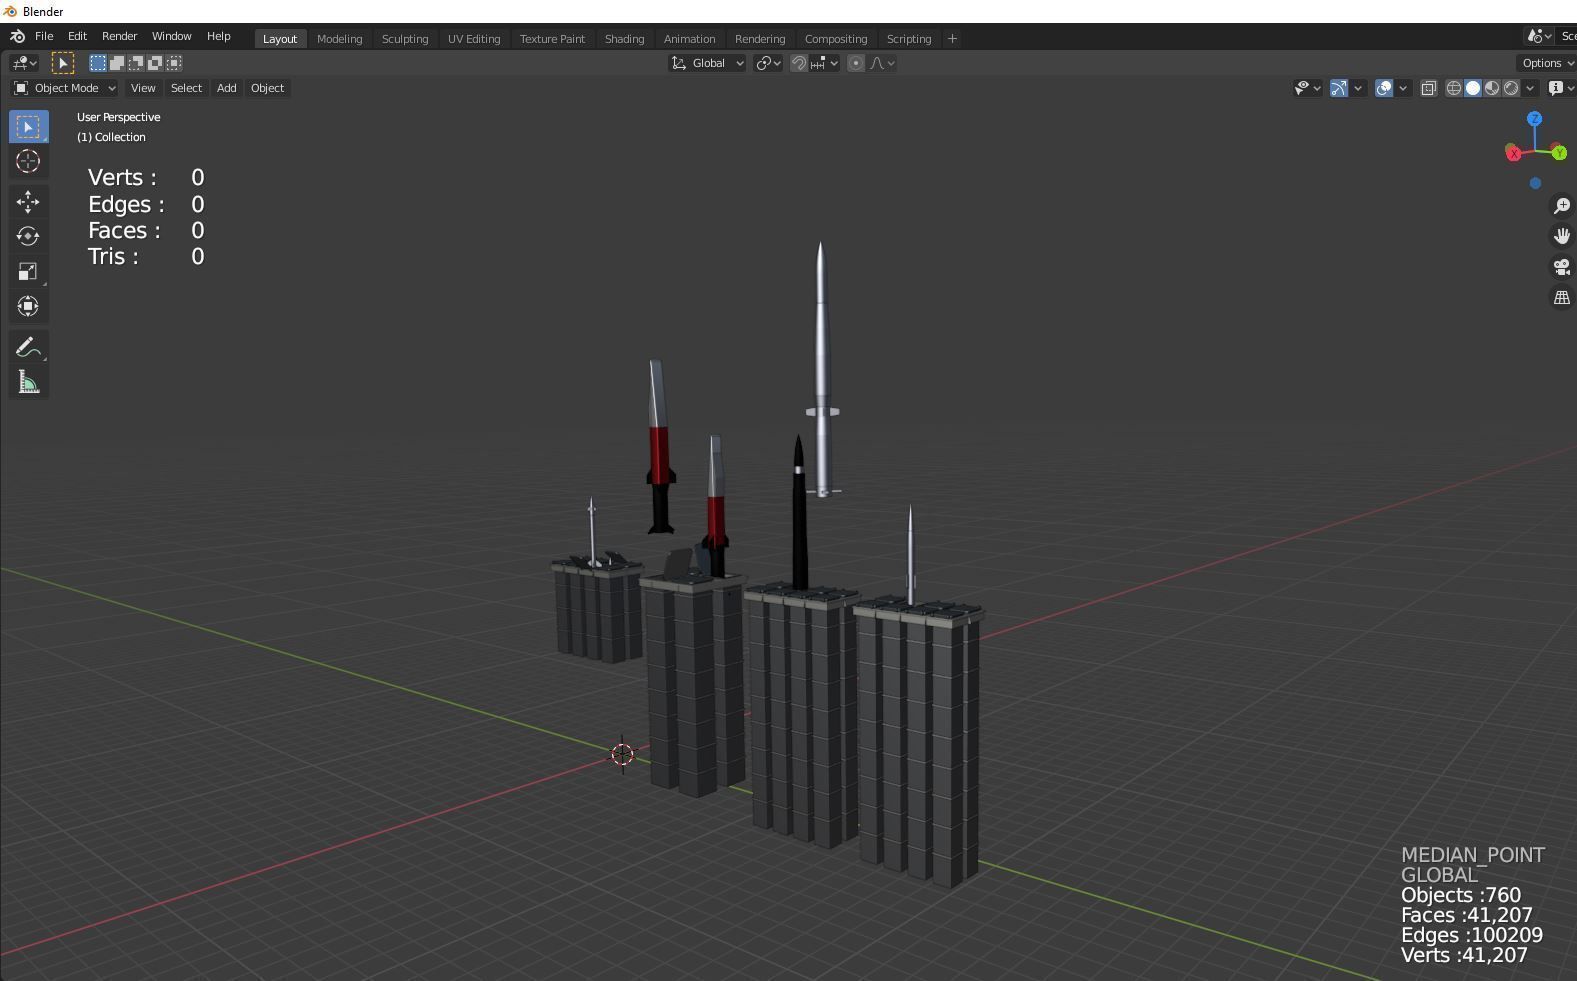This screenshot has height=981, width=1577.
Task: Open the File menu
Action: 44,36
